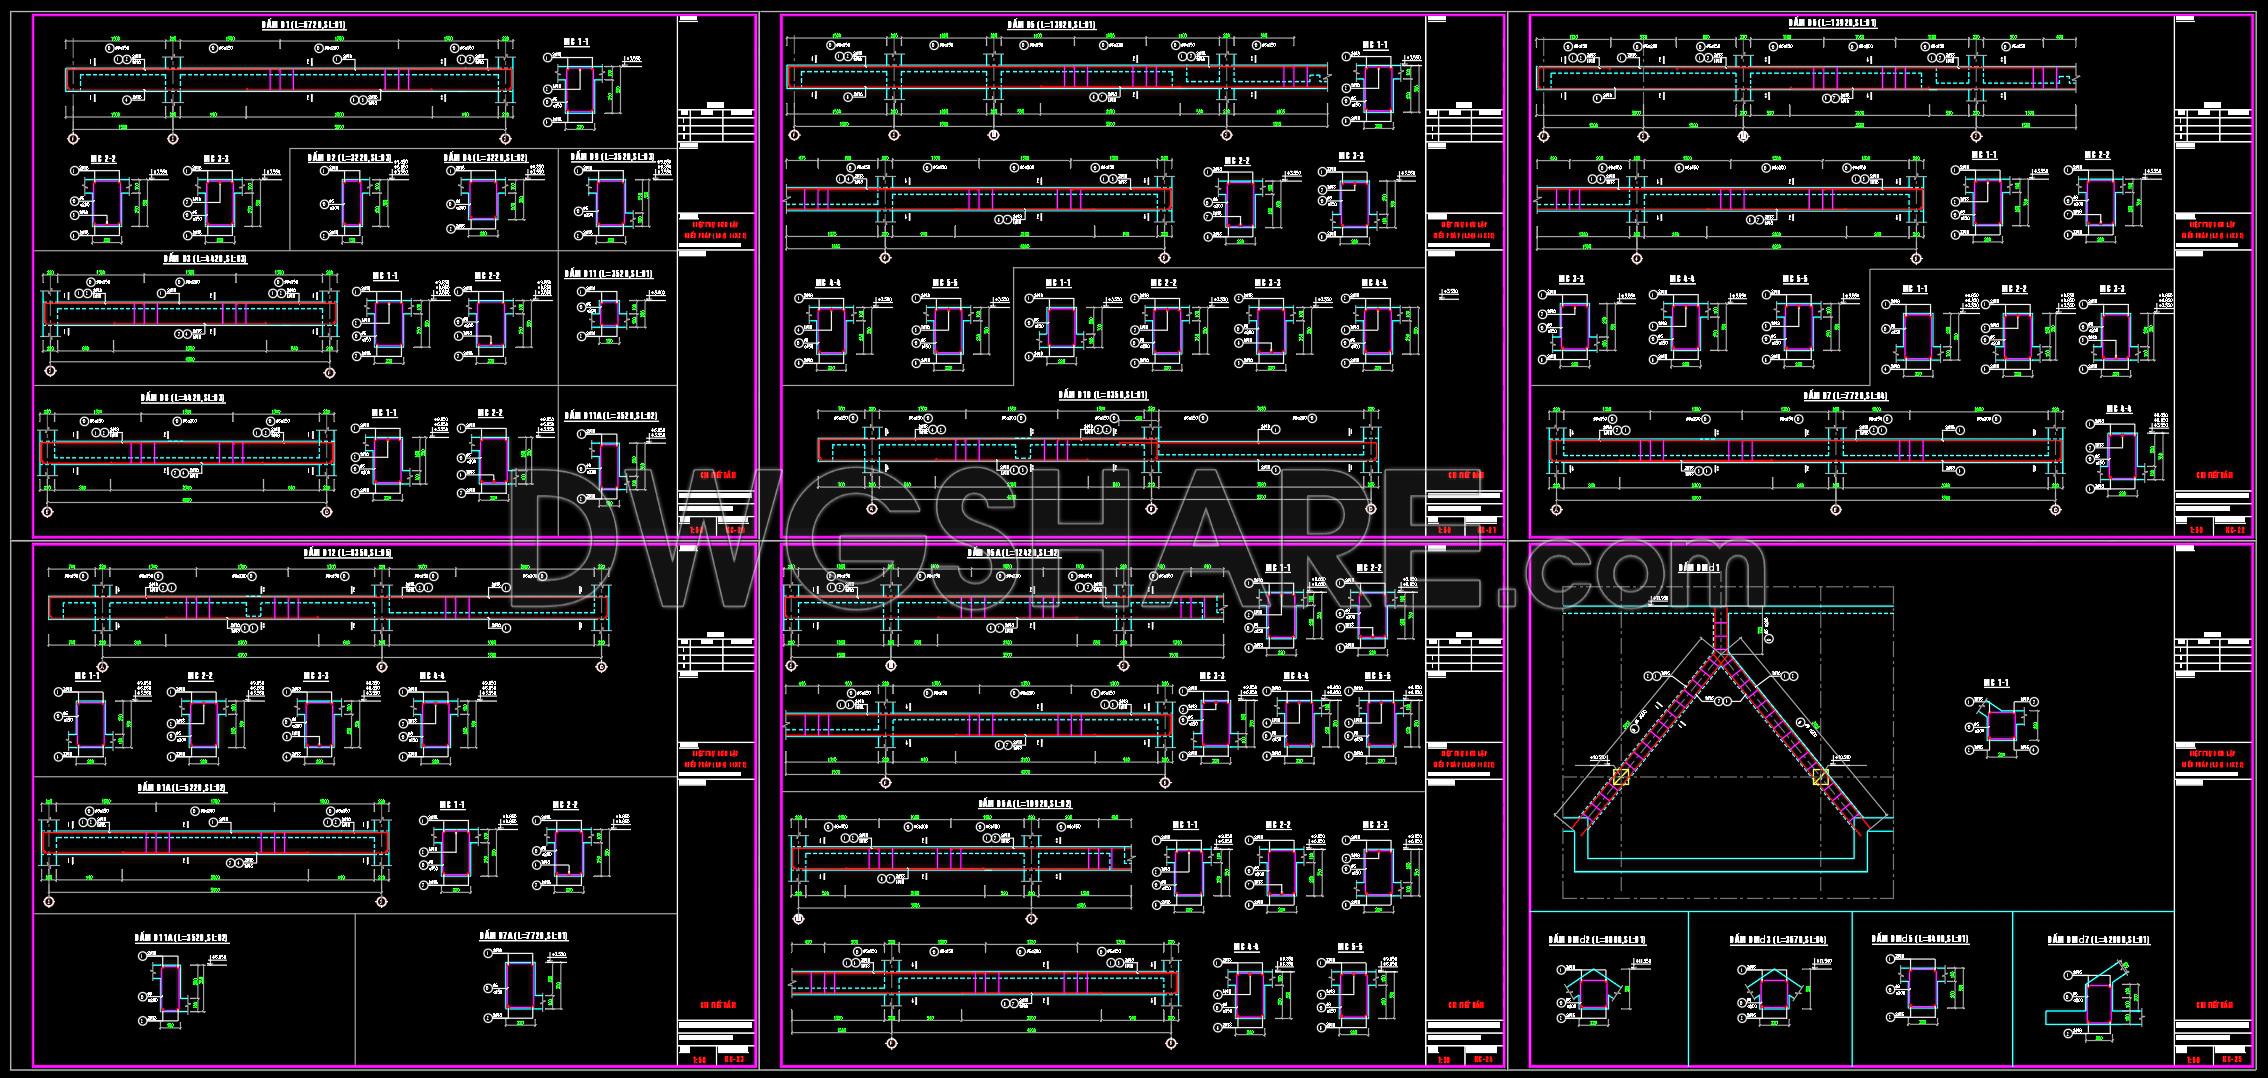Viewport: 2268px width, 1078px height.
Task: Select the DẦM D2 cross-section drawing
Action: click(357, 200)
